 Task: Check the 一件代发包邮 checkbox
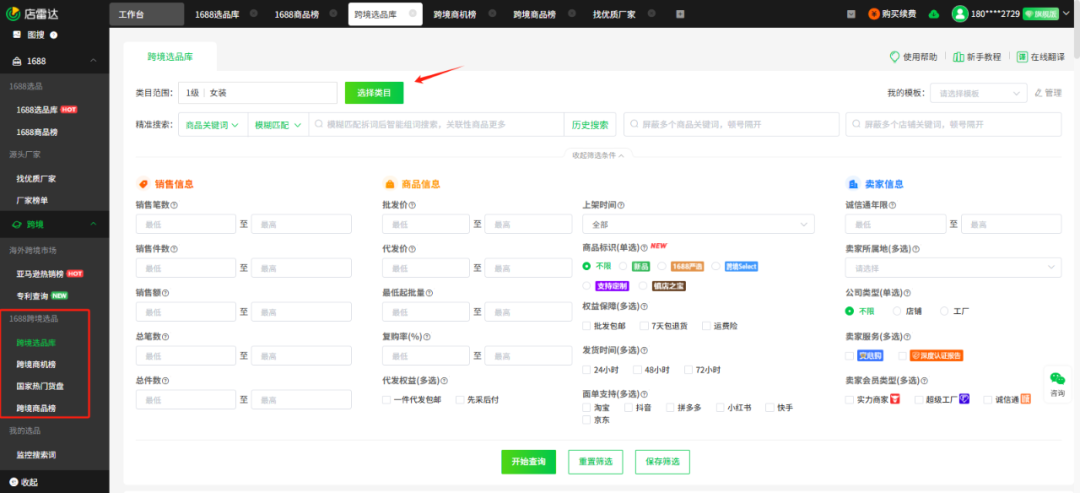386,399
